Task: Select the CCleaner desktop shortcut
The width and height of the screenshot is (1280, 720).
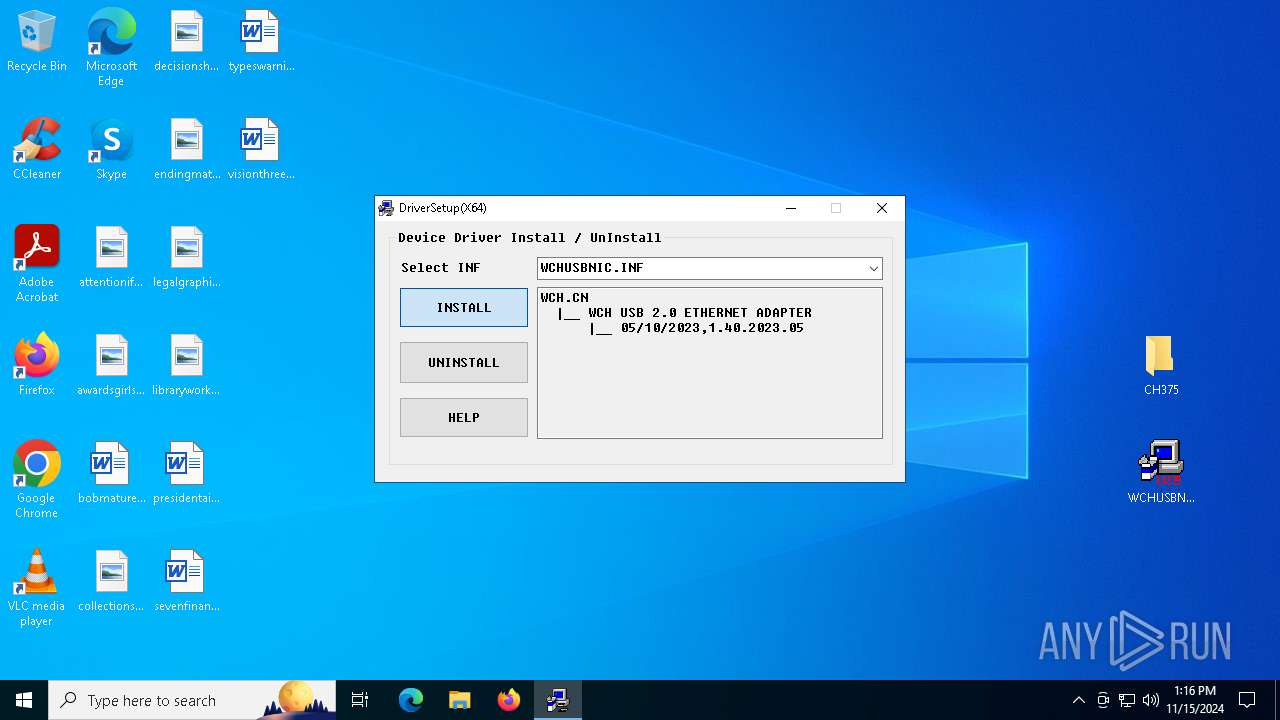Action: (x=37, y=150)
